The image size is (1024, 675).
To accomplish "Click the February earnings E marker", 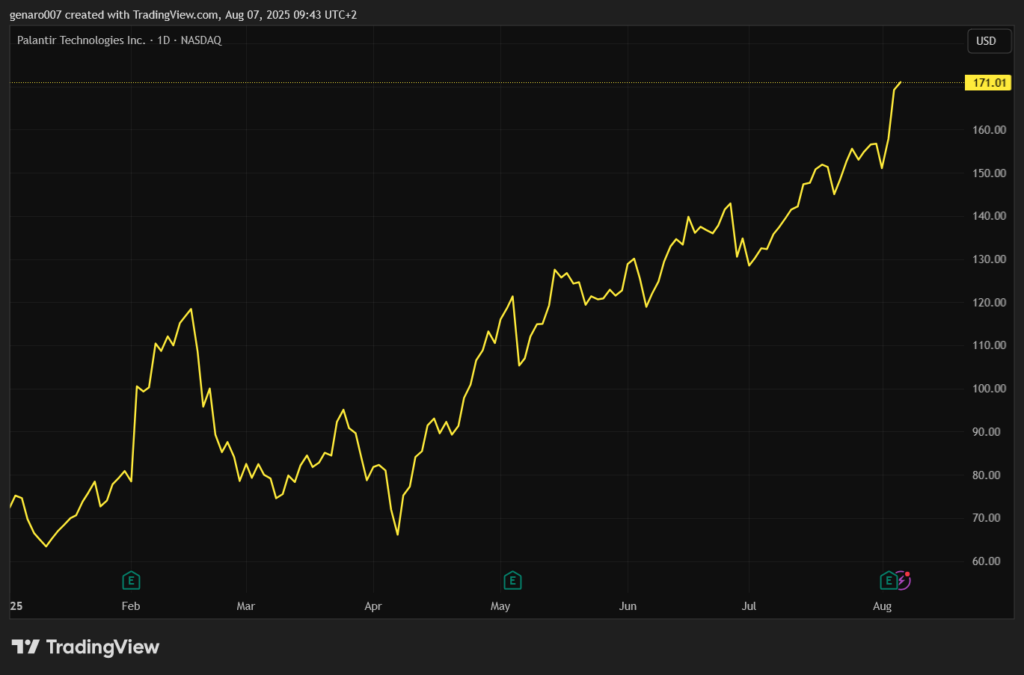I will (130, 580).
